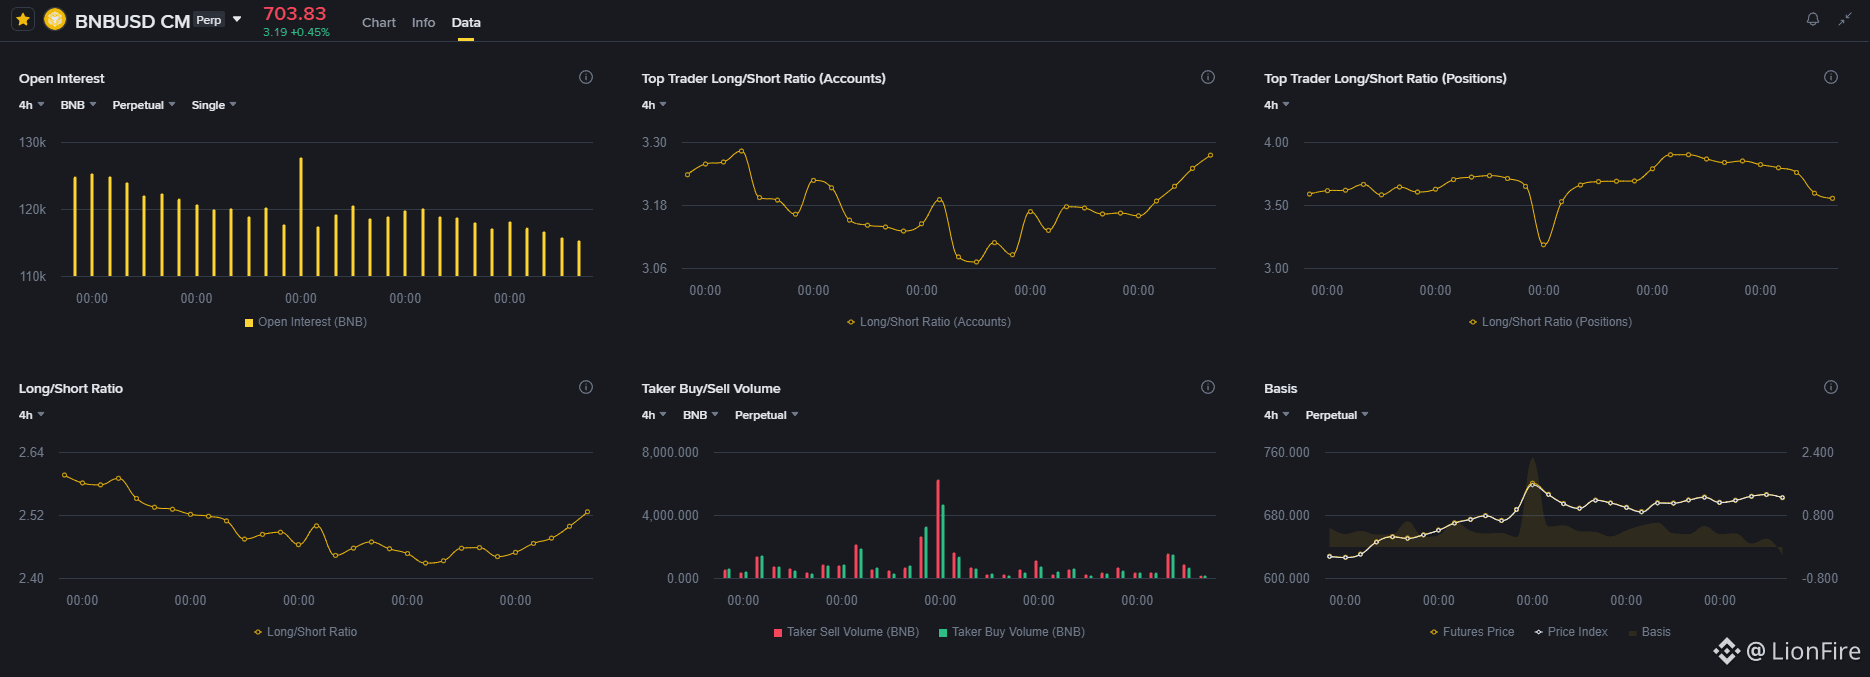
Task: Toggle Open Interest (BNB) legend series
Action: coord(306,322)
